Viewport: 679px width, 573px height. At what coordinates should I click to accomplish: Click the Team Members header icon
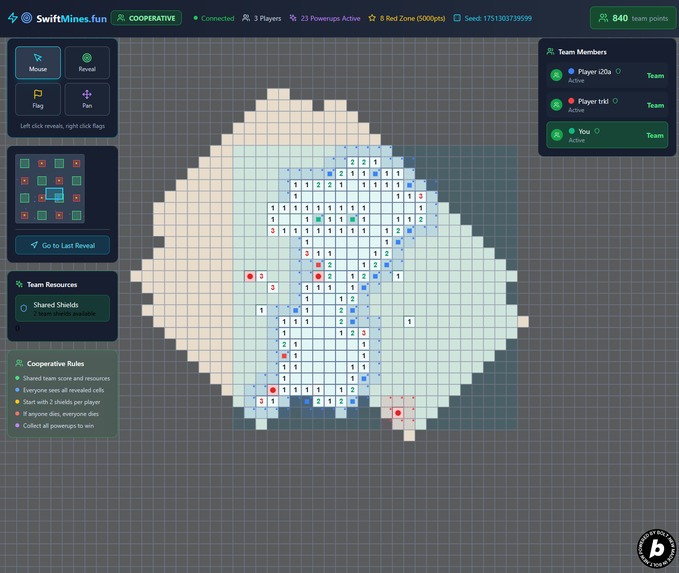pos(550,52)
